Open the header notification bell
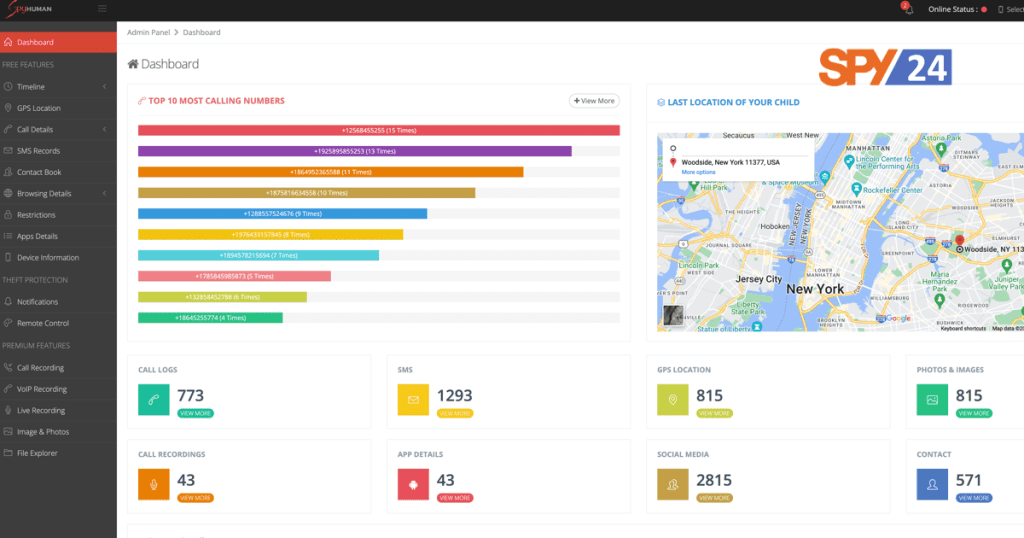1024x538 pixels. (x=908, y=9)
